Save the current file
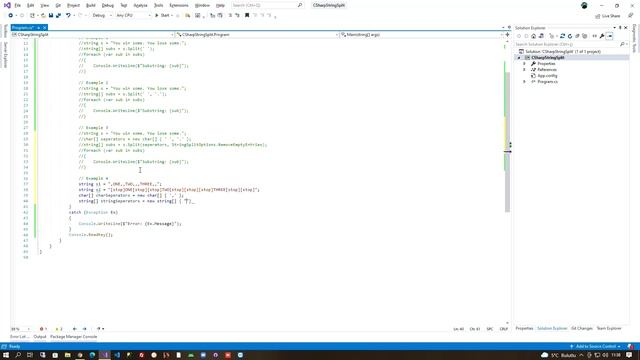 [x=51, y=16]
